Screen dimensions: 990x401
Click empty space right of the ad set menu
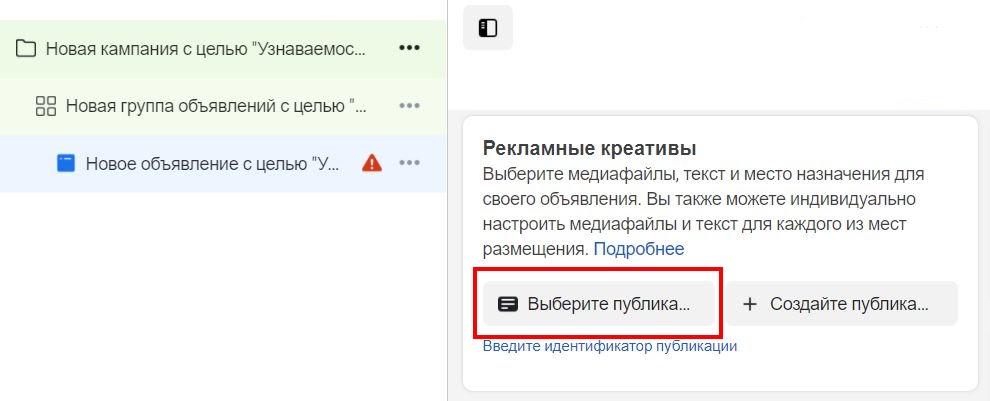tap(436, 106)
